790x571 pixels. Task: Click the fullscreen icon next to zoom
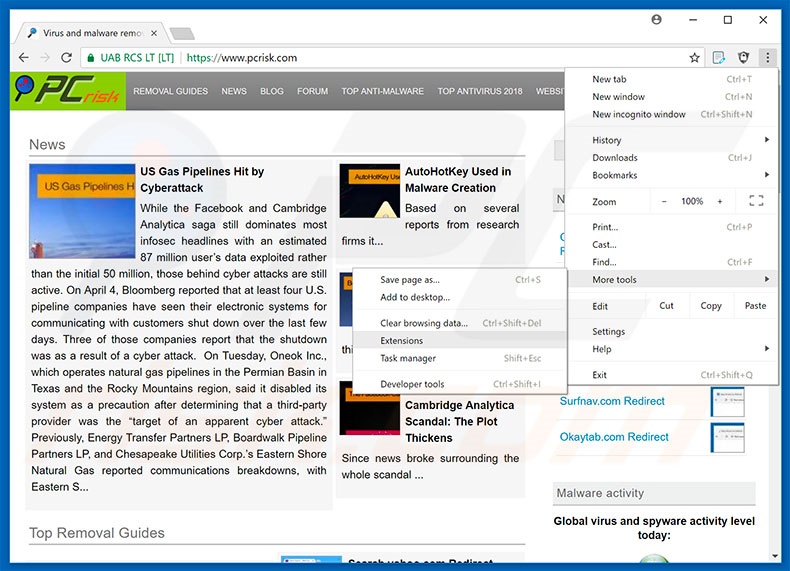(756, 201)
